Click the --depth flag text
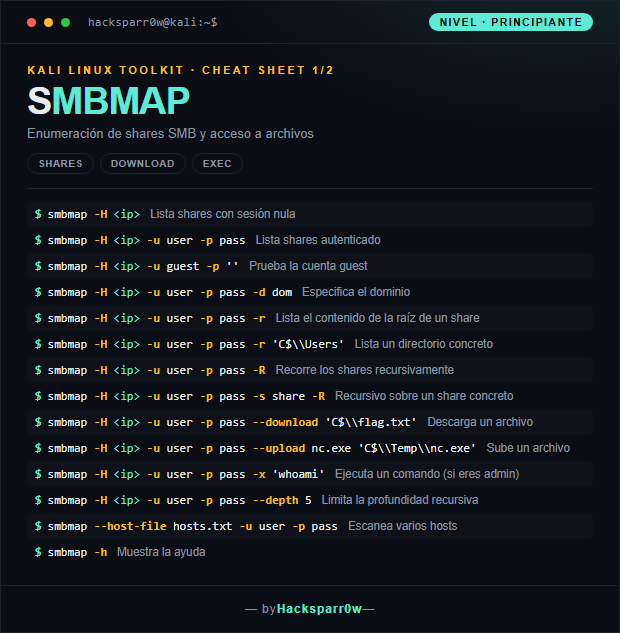This screenshot has width=620, height=633. pyautogui.click(x=276, y=500)
